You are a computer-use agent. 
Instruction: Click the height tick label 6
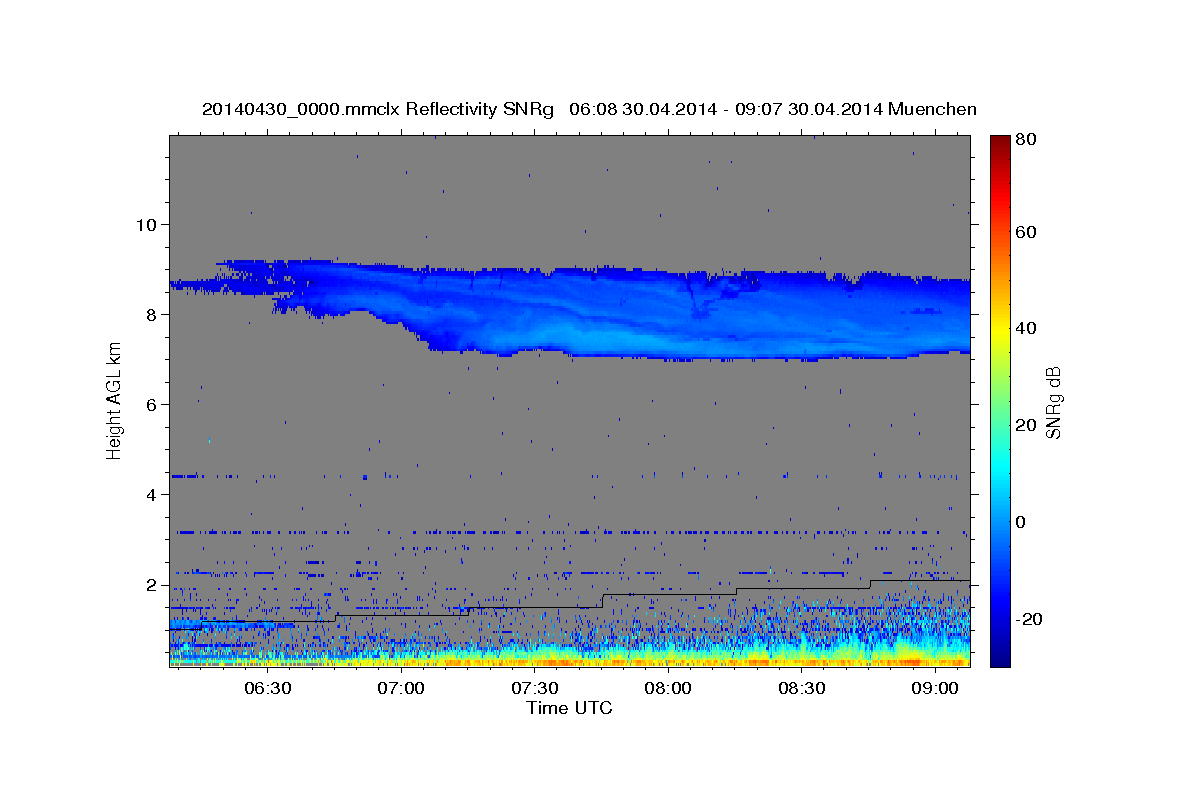pos(150,404)
